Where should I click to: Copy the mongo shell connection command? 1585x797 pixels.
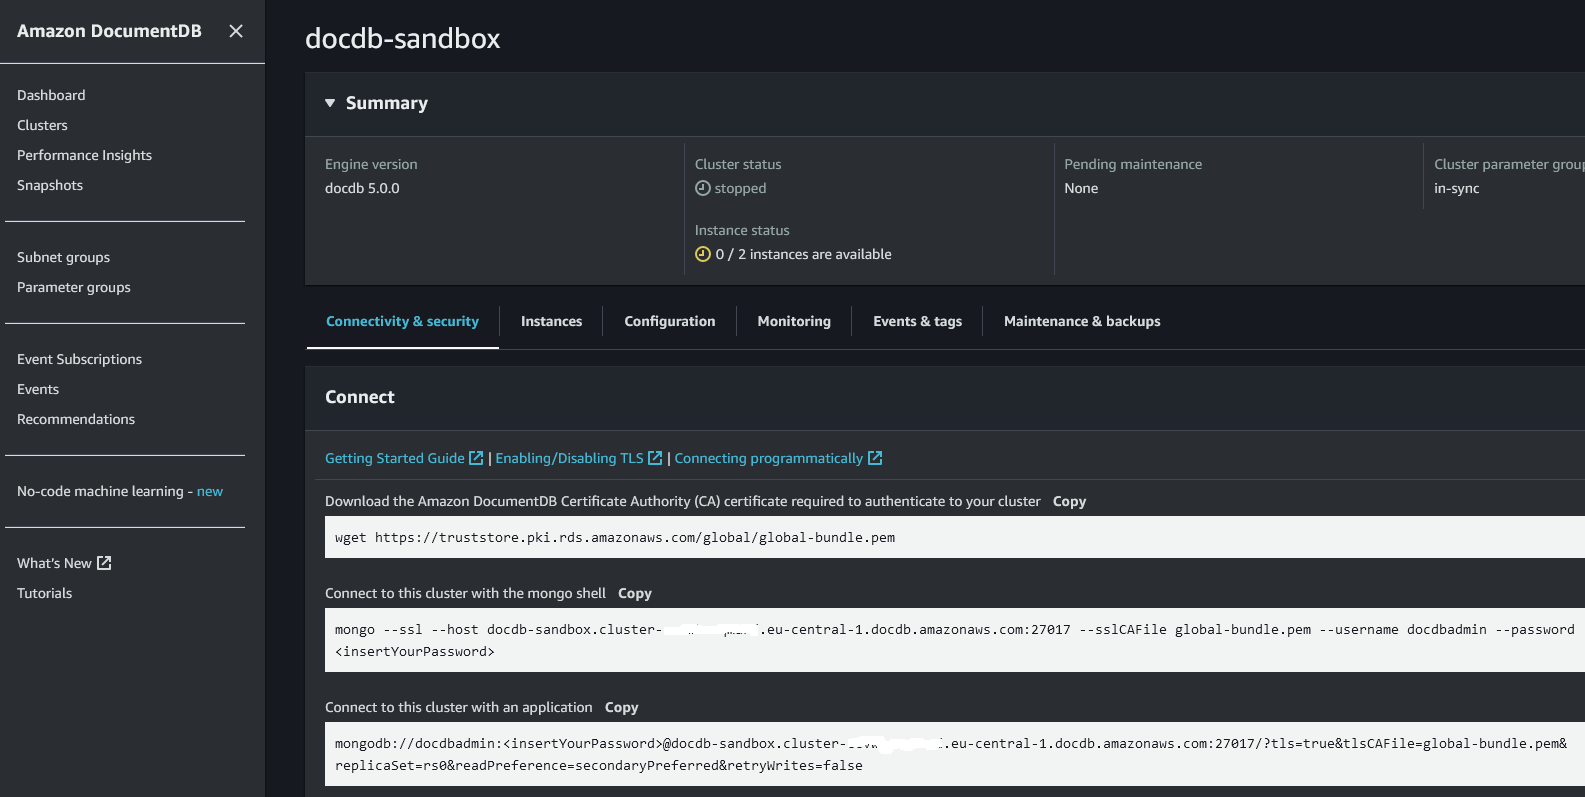[635, 593]
